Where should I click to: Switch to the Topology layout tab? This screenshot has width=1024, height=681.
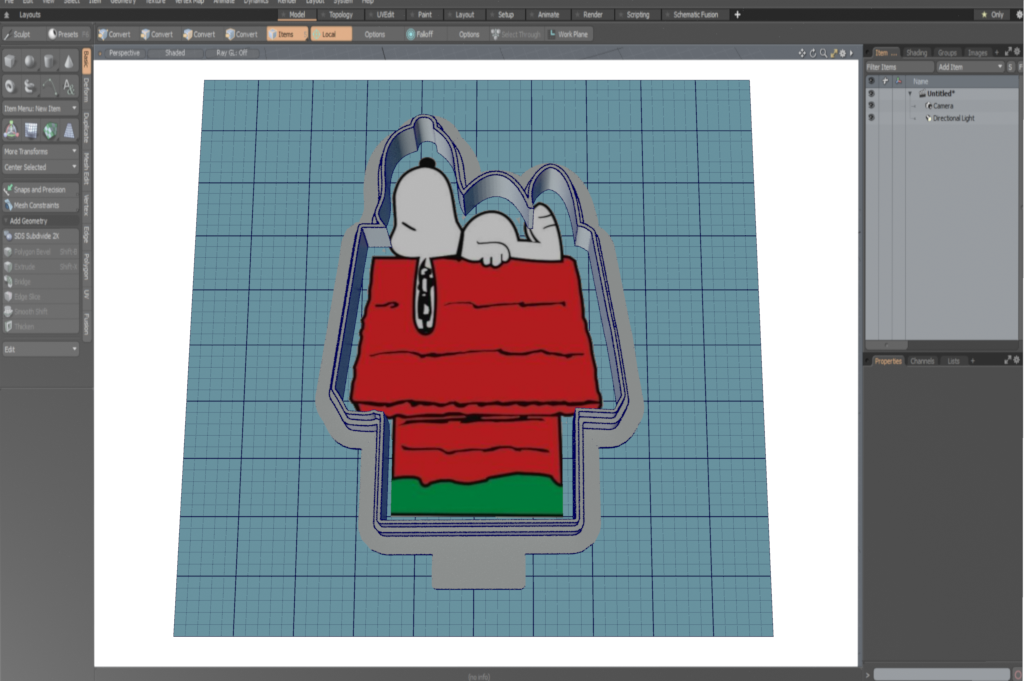click(x=342, y=15)
